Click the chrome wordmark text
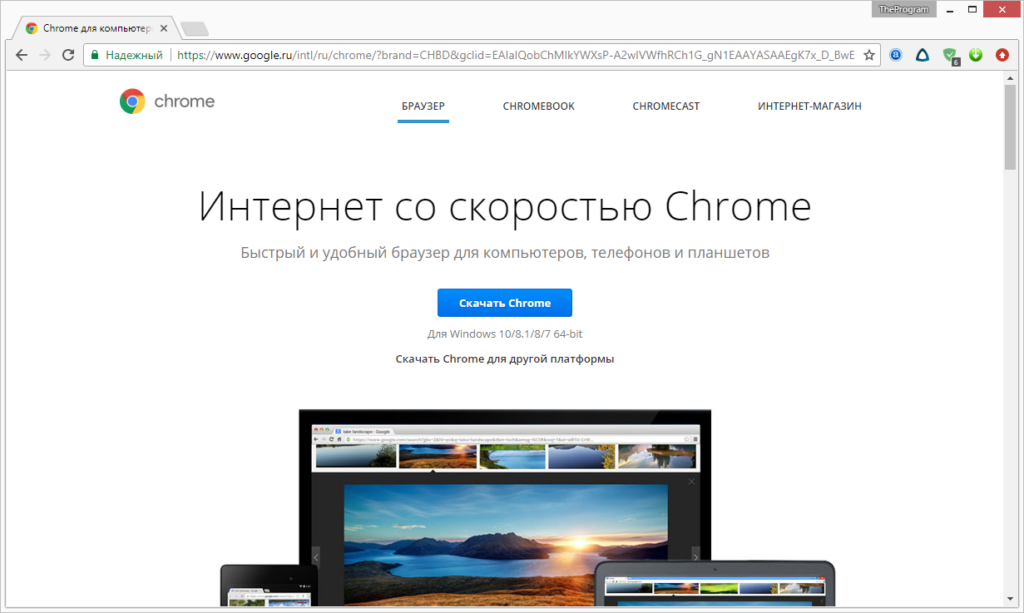This screenshot has height=613, width=1024. pos(184,101)
